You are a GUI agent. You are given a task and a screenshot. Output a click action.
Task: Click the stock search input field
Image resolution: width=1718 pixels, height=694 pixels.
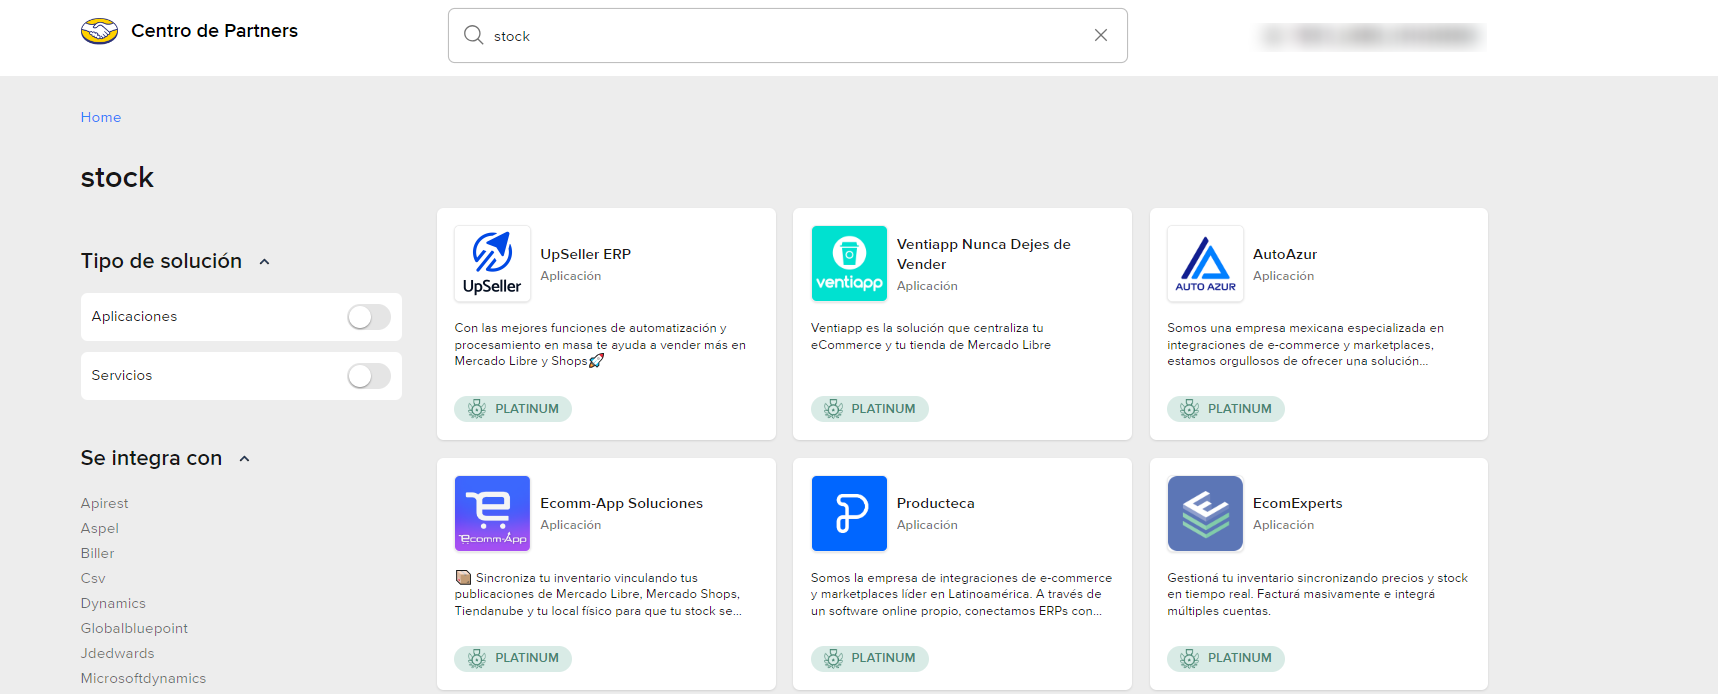788,36
